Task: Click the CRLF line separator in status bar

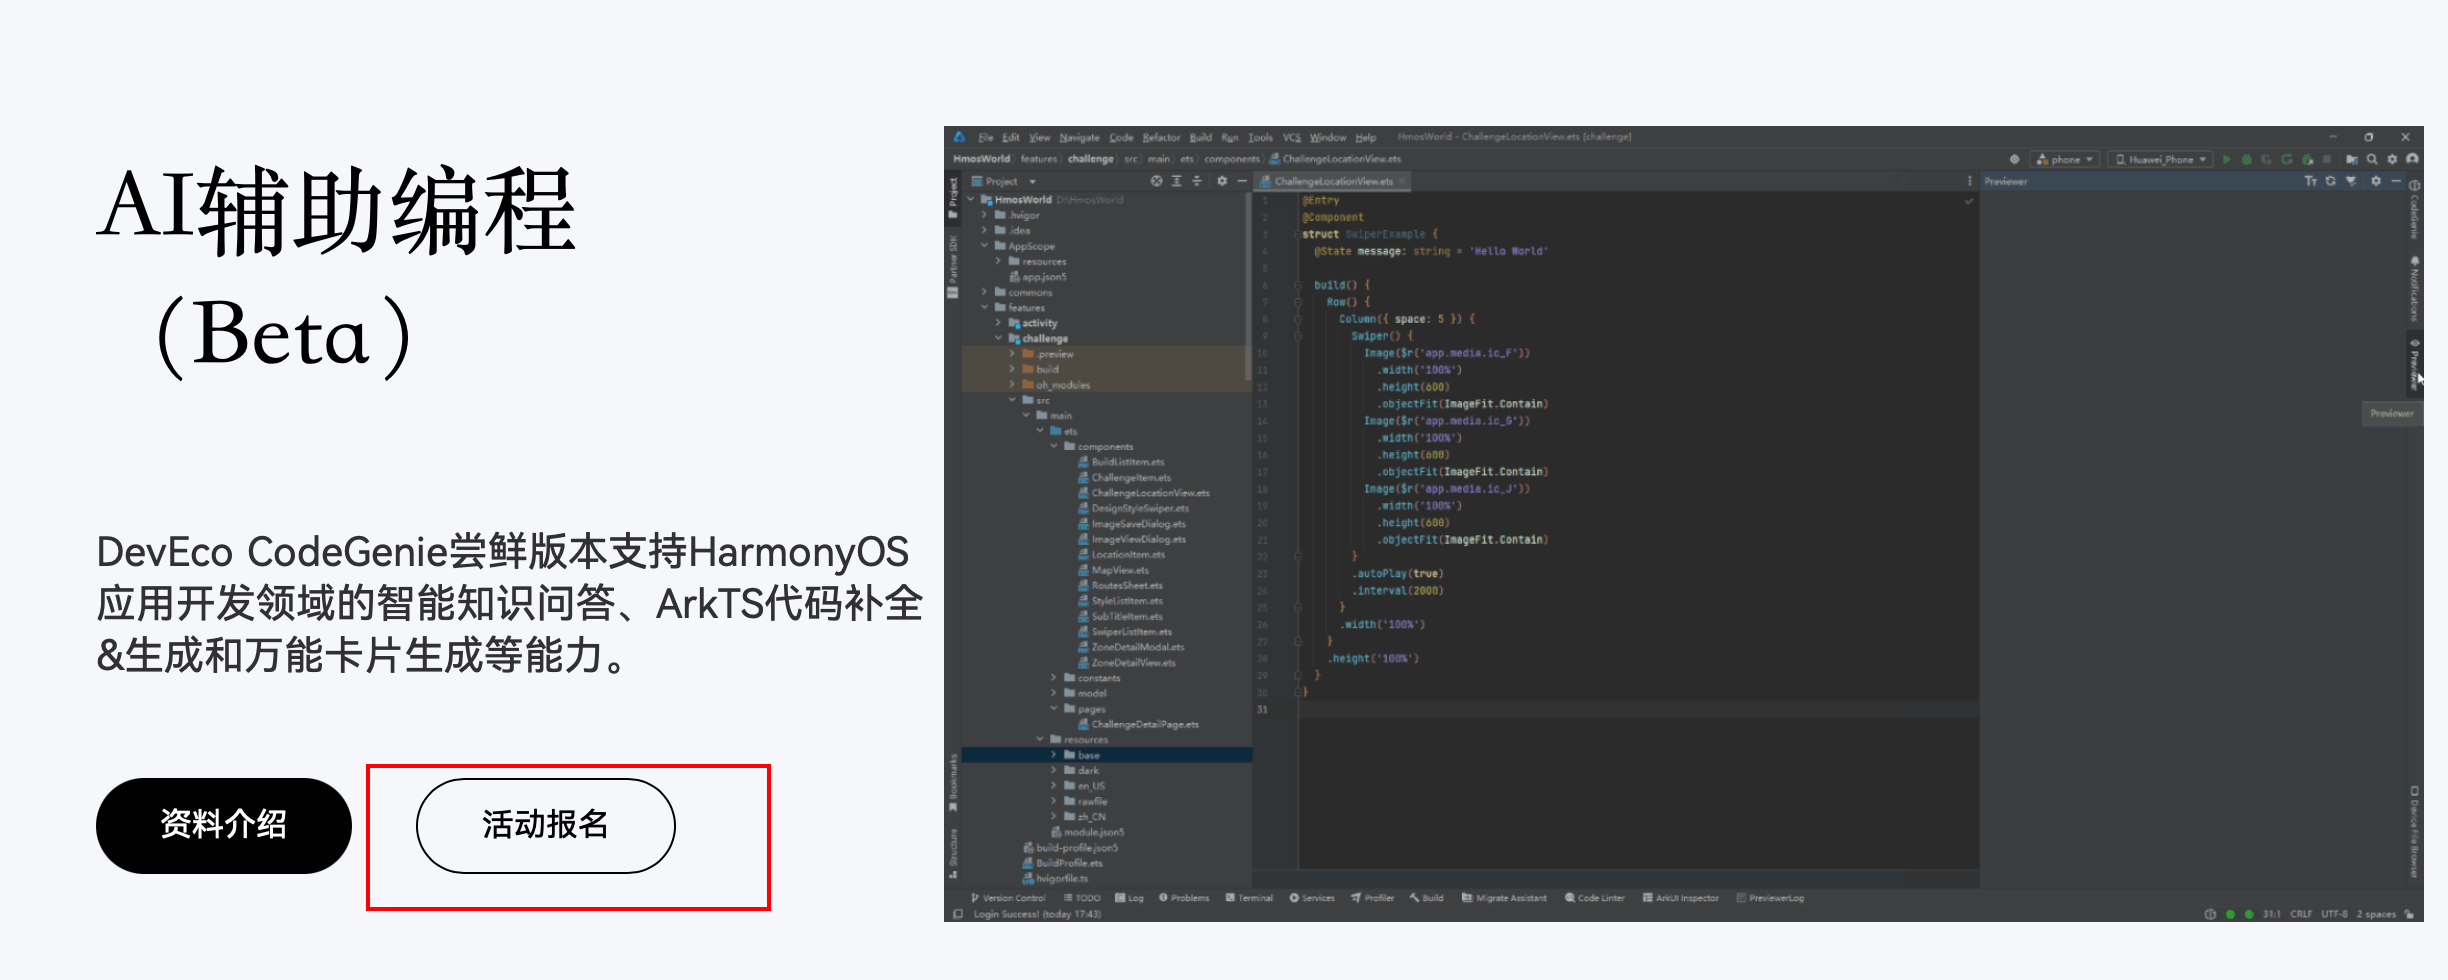Action: [x=2301, y=914]
